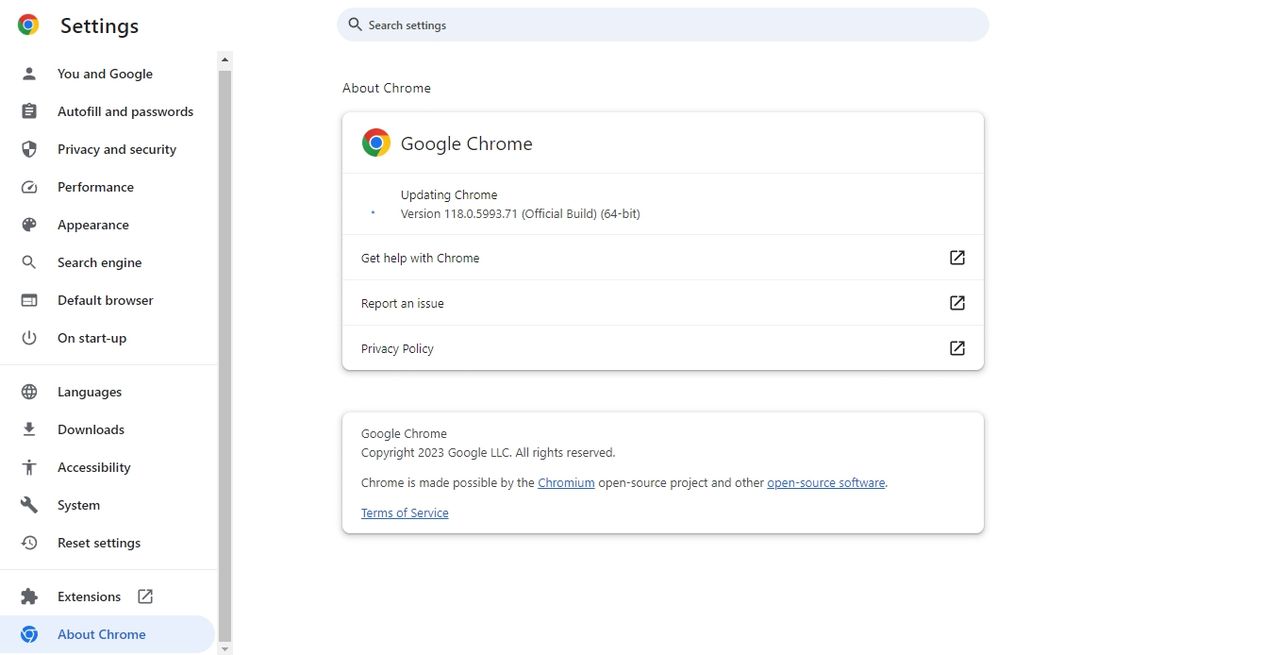Open external link icon for Privacy Policy

point(957,348)
